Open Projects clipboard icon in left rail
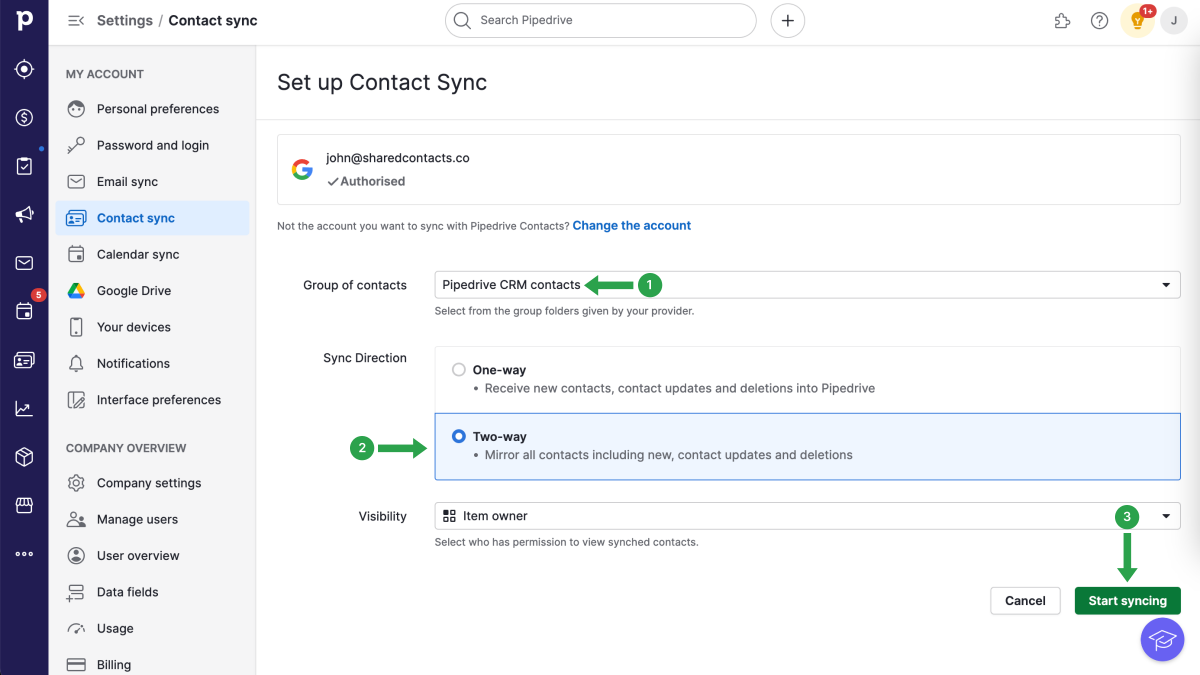Screen dimensions: 1200x675 (x=24, y=166)
